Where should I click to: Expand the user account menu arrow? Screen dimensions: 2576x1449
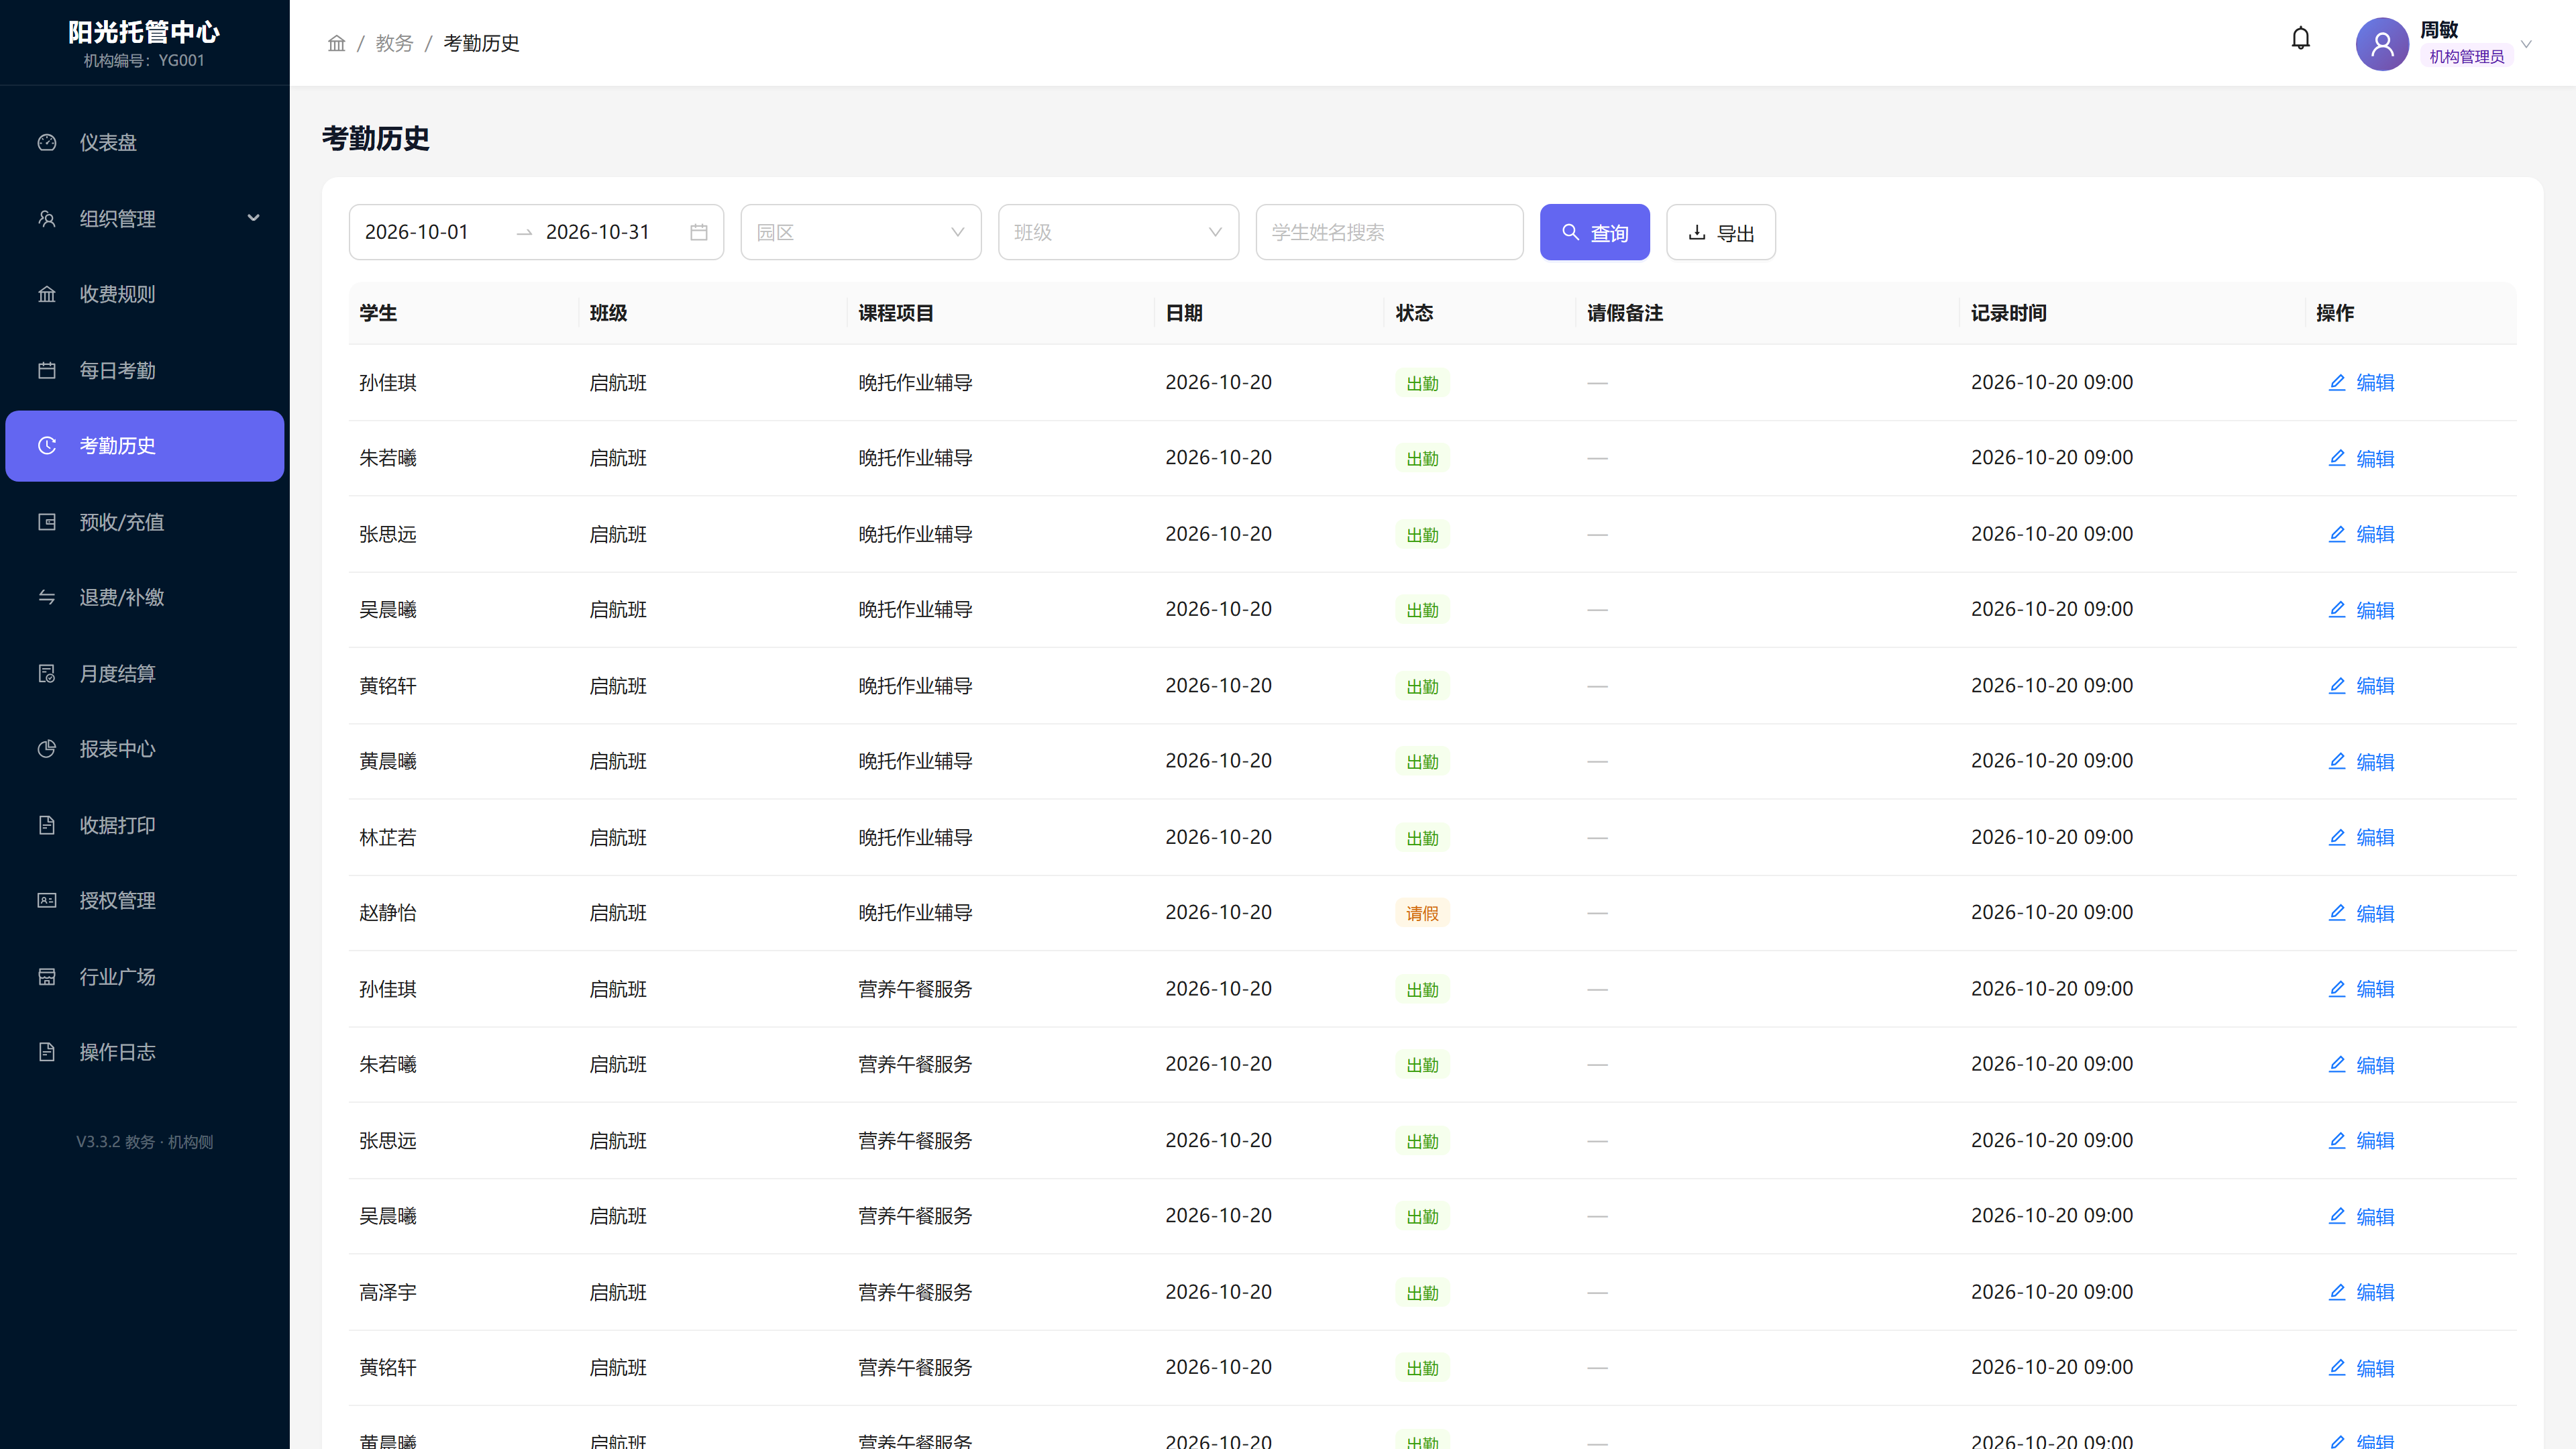tap(2526, 44)
